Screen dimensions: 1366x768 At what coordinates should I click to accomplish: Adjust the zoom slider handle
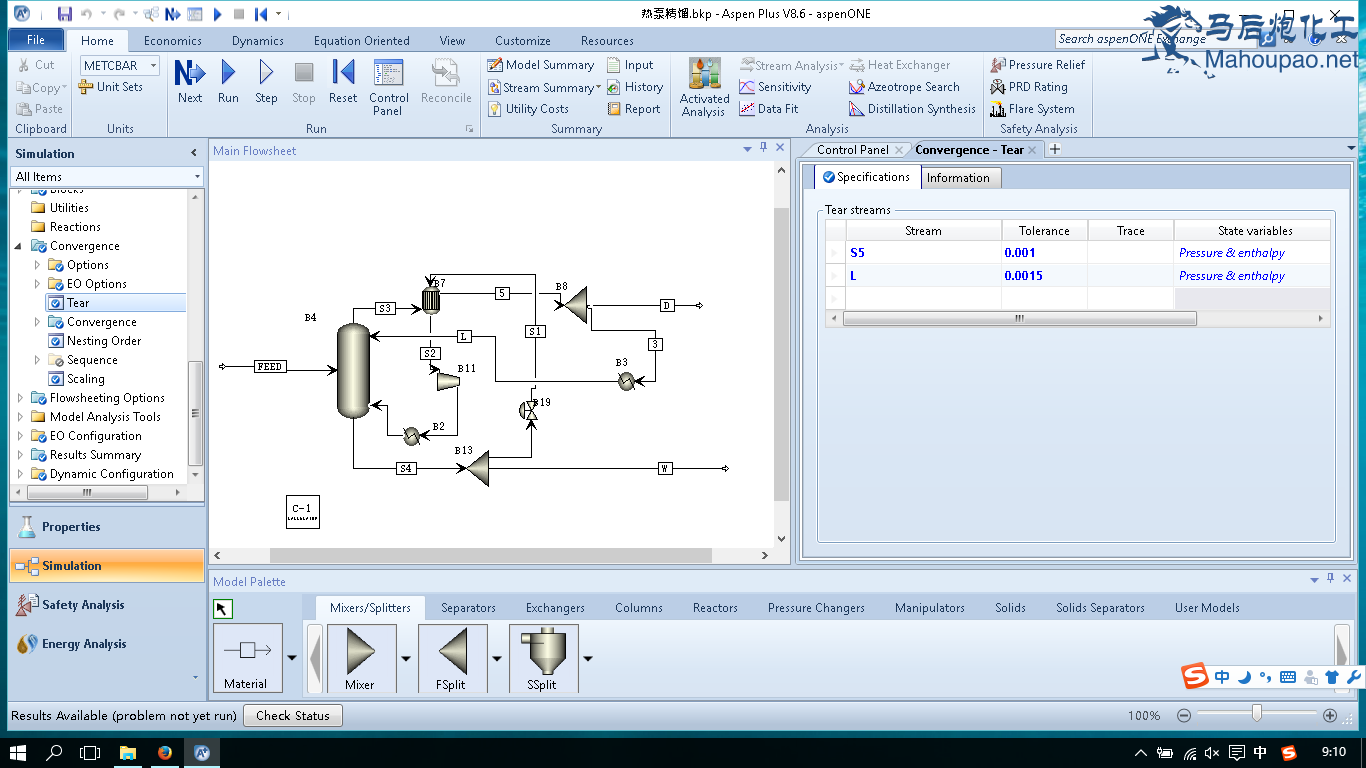[x=1256, y=714]
